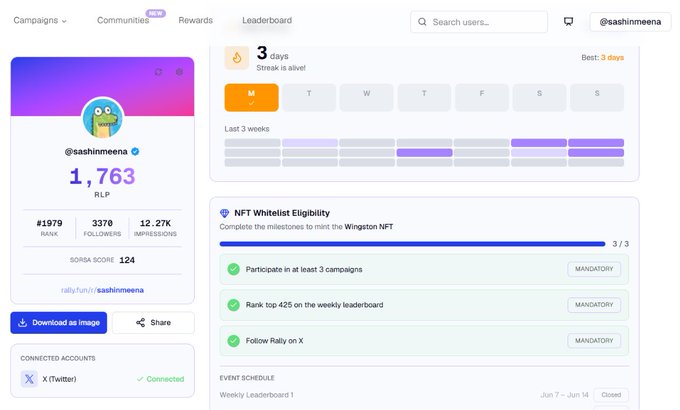
Task: Click green check for Follow Rally on X
Action: pyautogui.click(x=233, y=341)
